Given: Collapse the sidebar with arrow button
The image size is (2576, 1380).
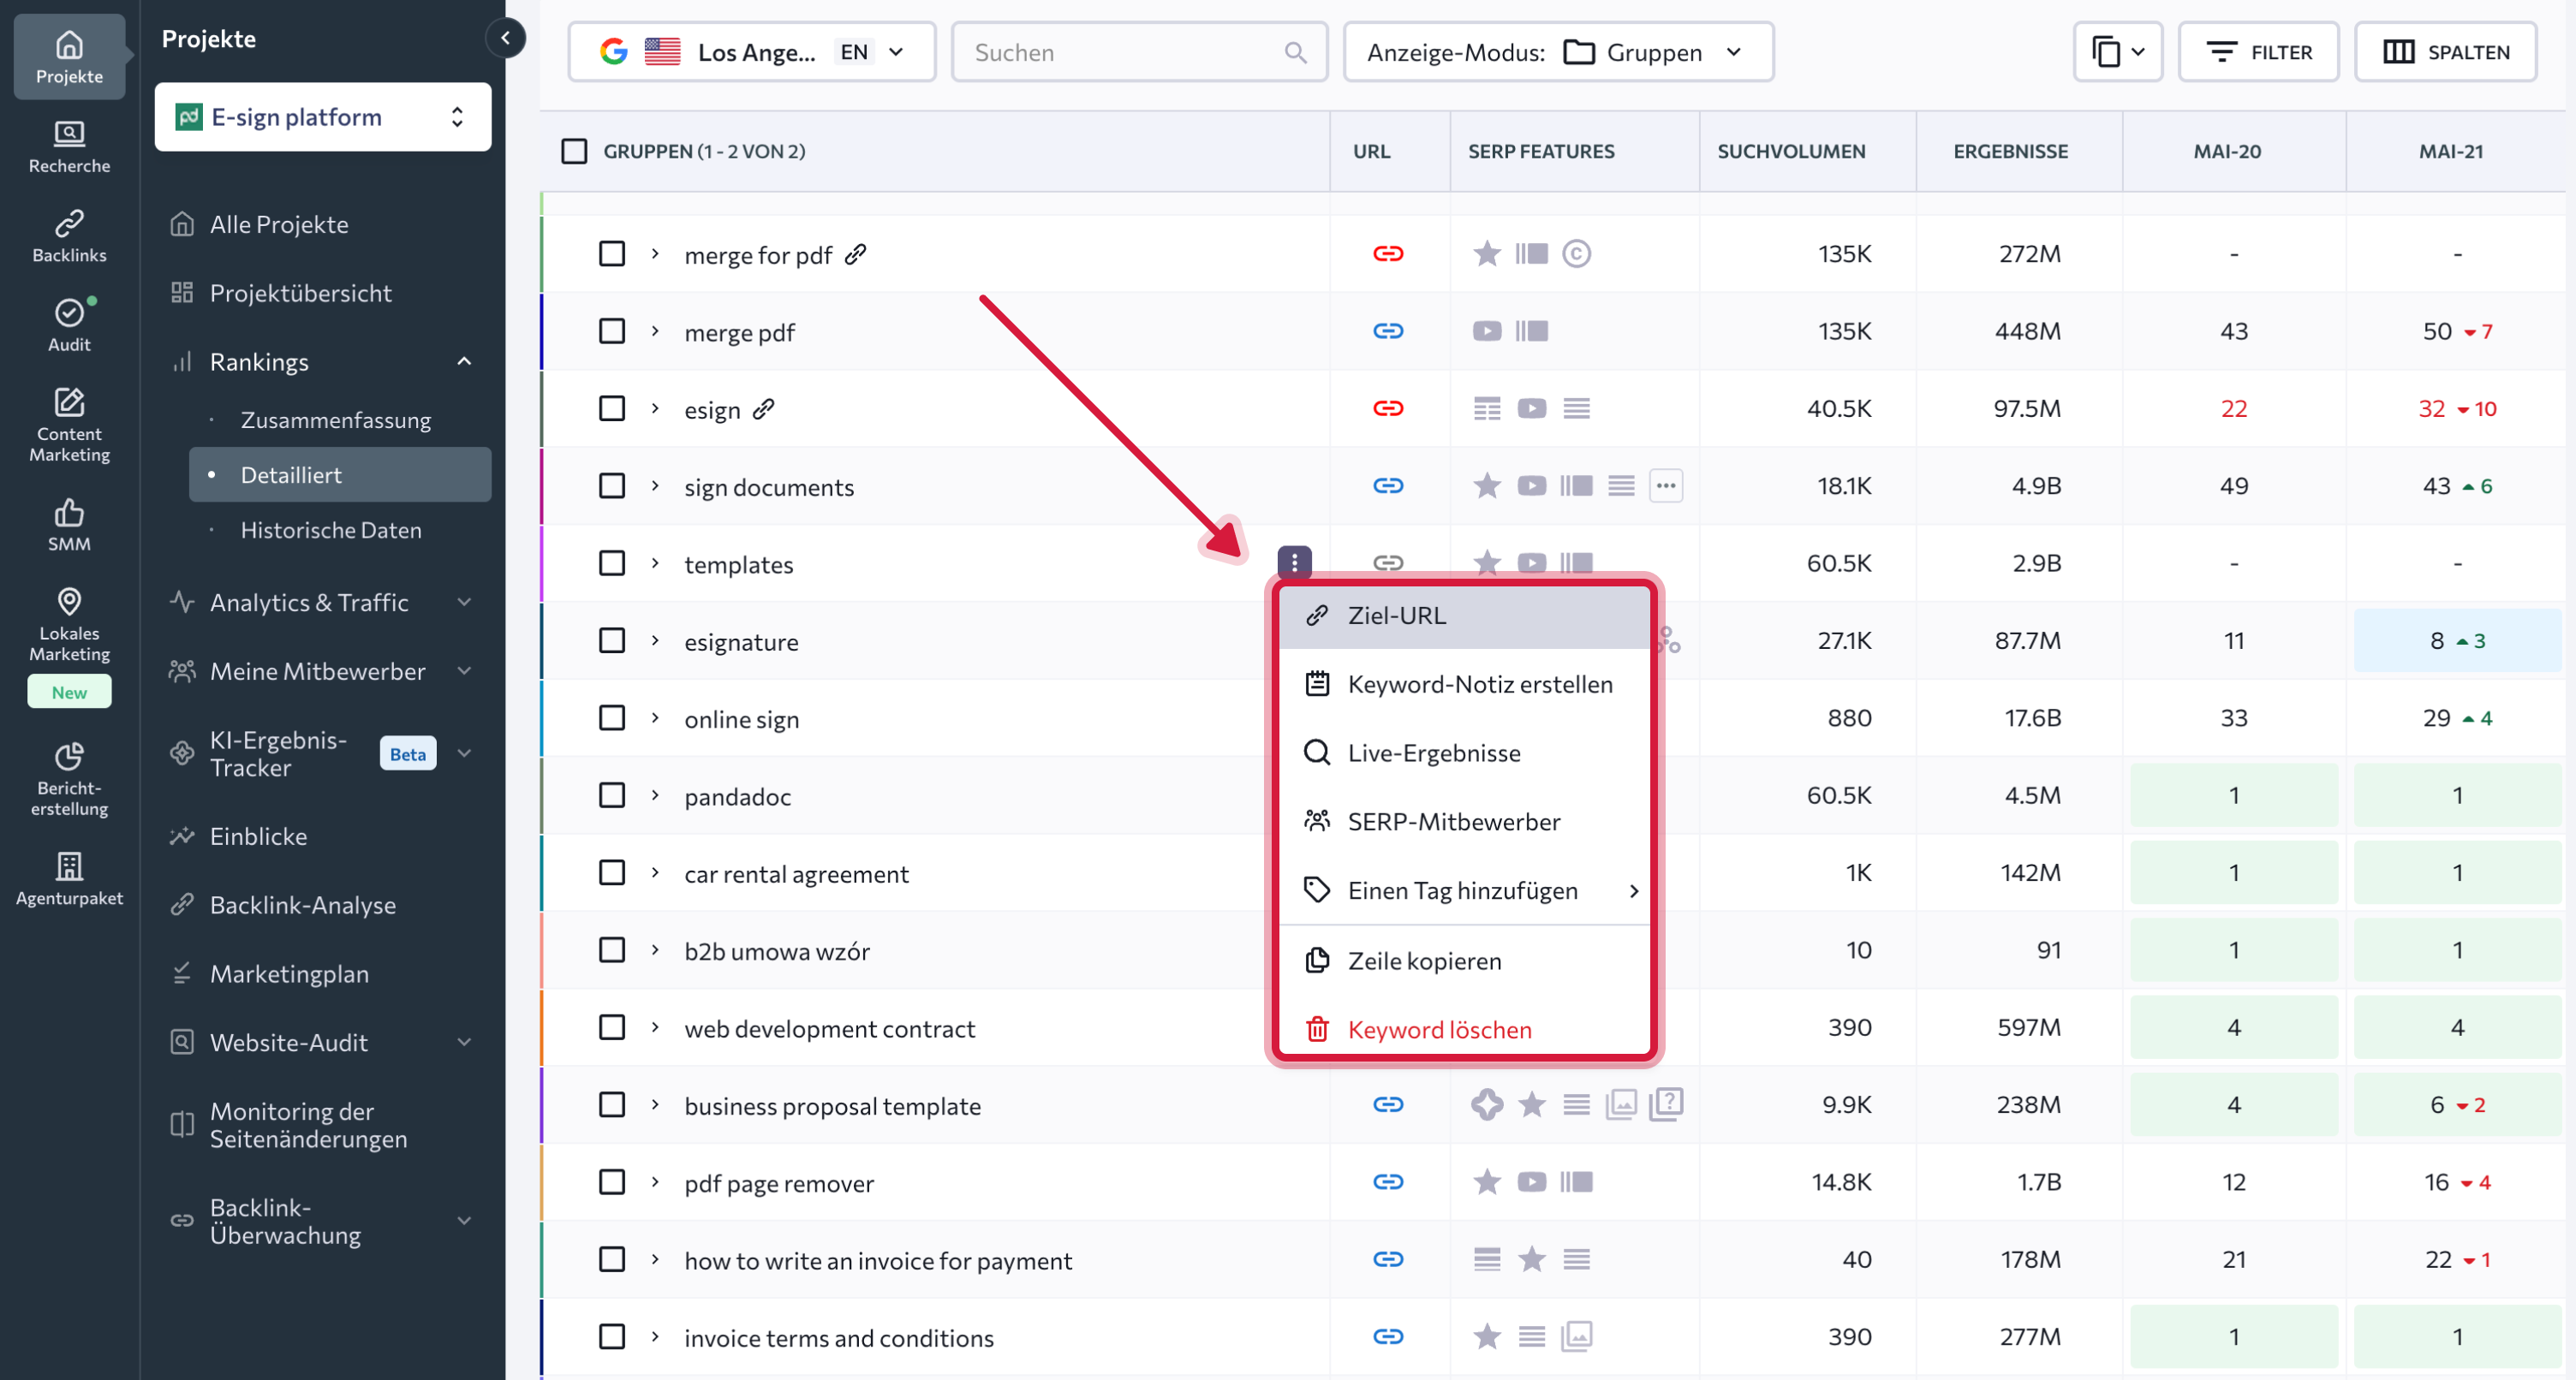Looking at the screenshot, I should point(506,38).
